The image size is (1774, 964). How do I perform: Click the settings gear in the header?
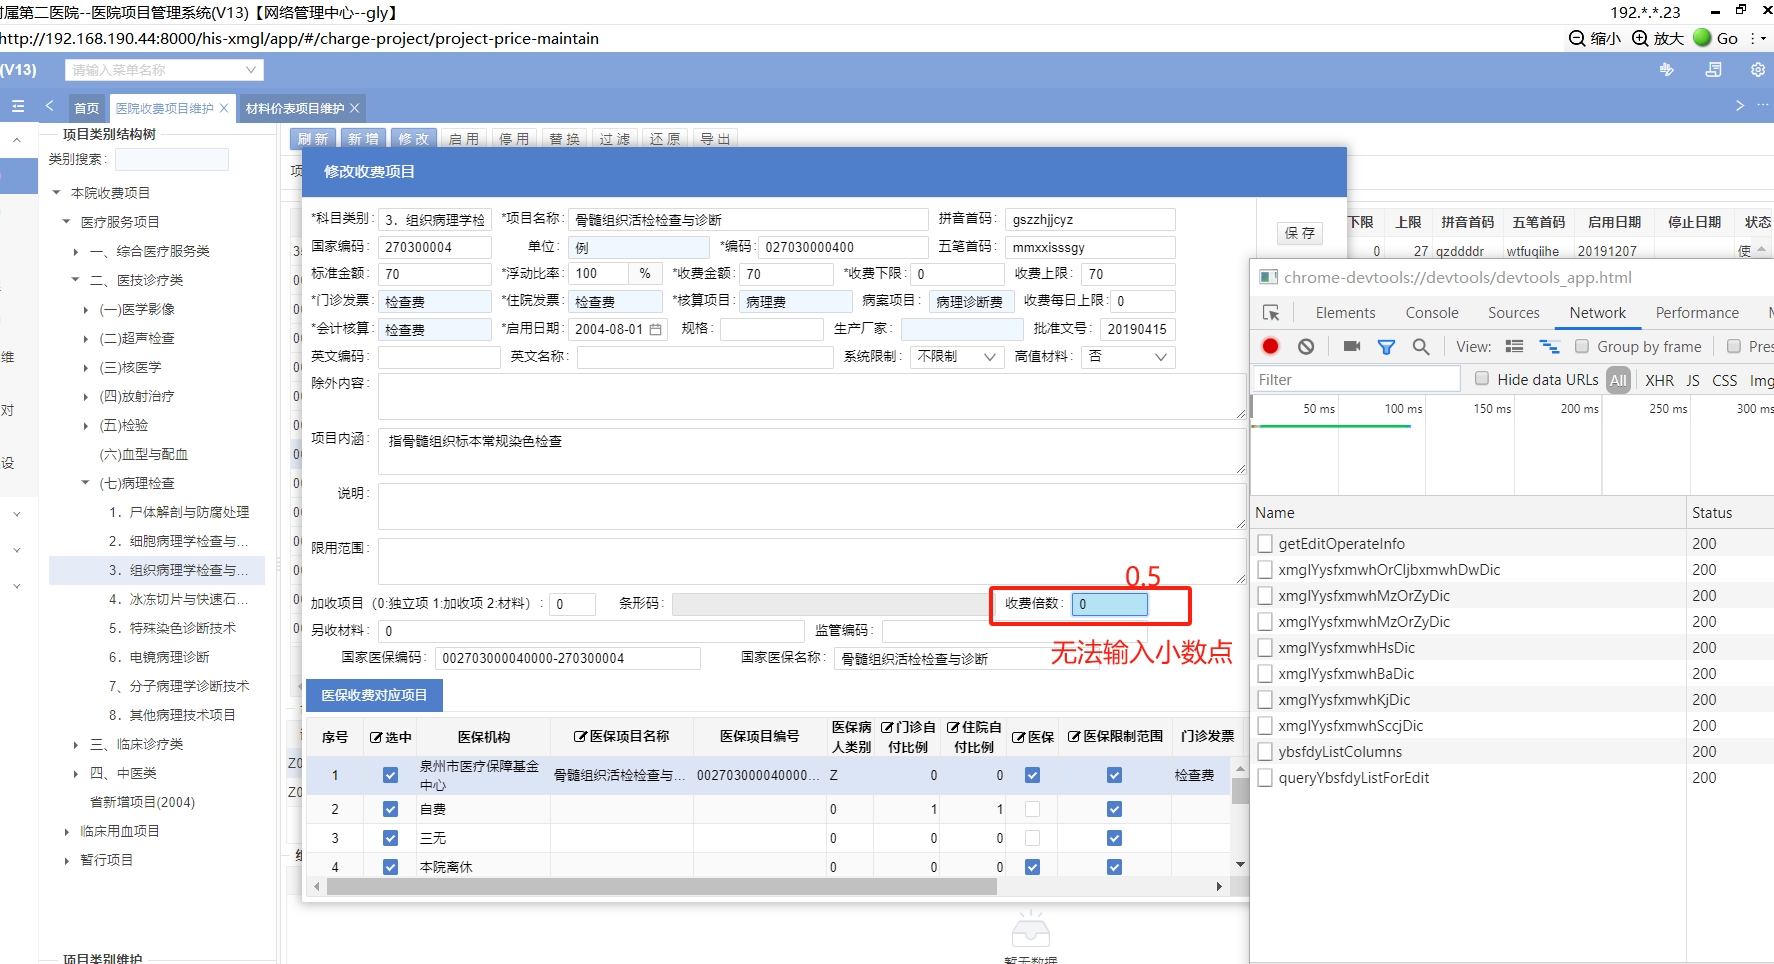[x=1757, y=70]
